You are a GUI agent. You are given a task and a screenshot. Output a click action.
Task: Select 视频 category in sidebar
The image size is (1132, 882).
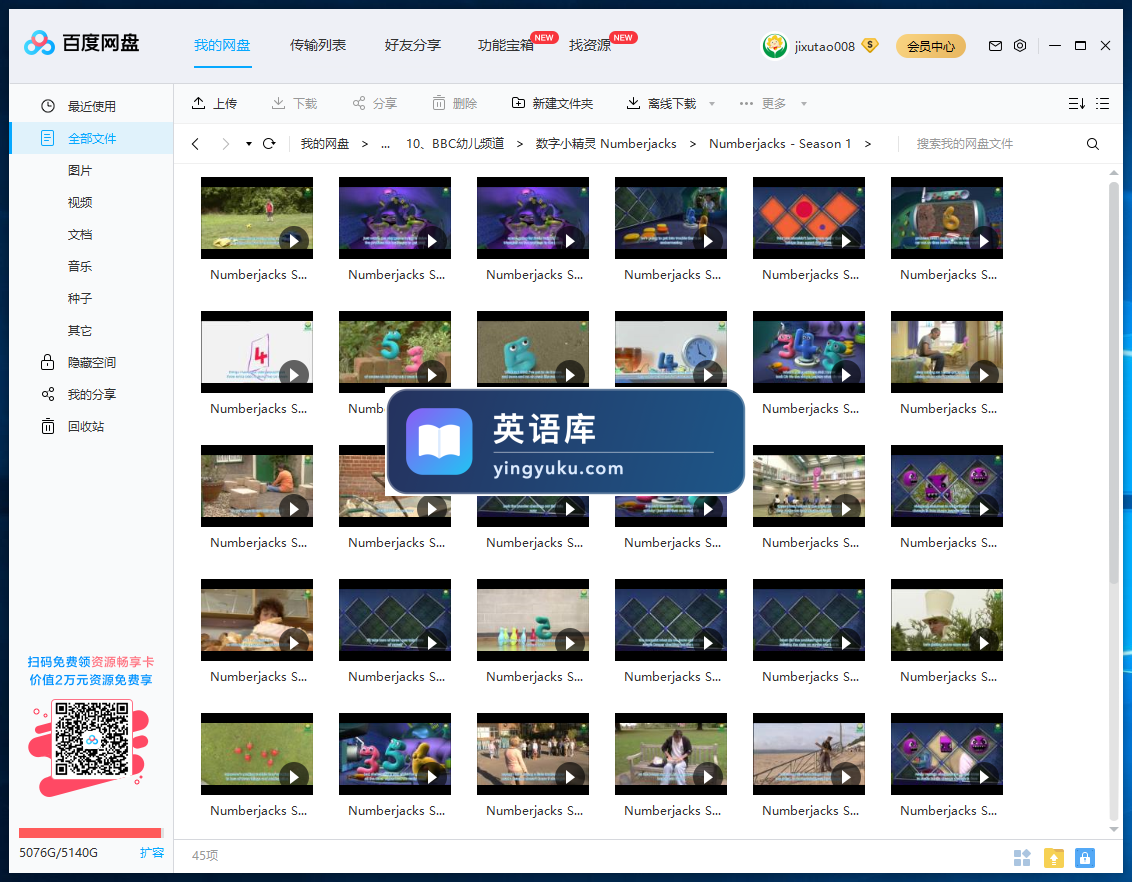[x=80, y=202]
